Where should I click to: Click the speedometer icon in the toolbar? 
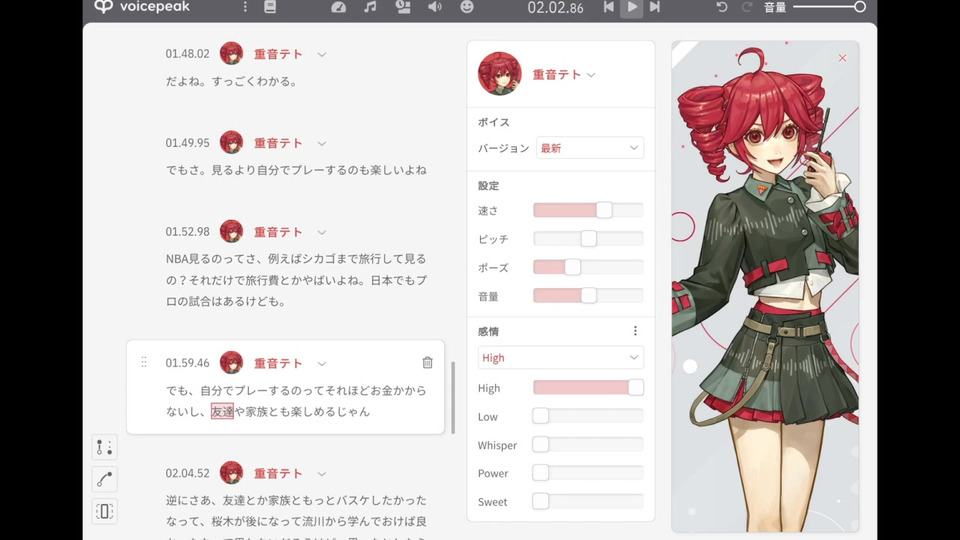(339, 7)
